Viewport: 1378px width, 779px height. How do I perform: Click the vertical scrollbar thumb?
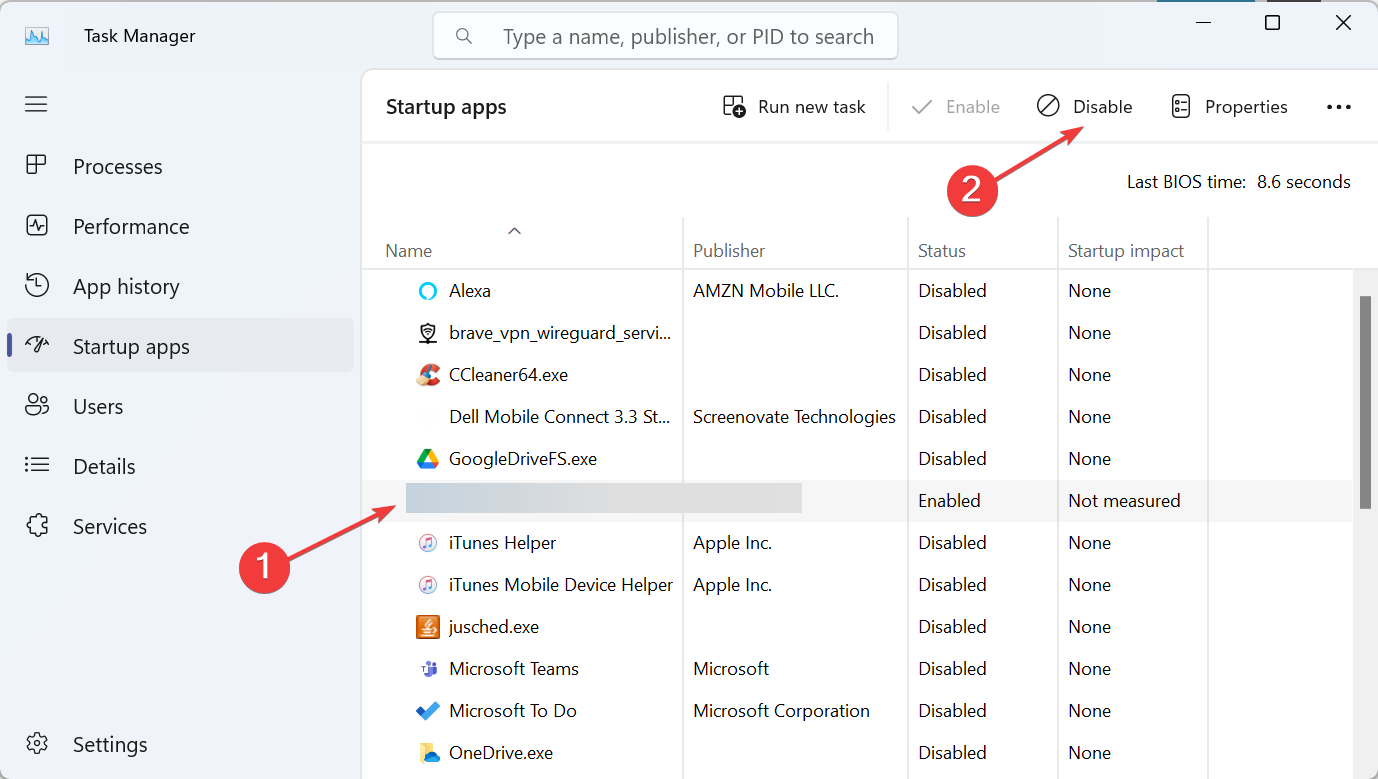pyautogui.click(x=1365, y=400)
